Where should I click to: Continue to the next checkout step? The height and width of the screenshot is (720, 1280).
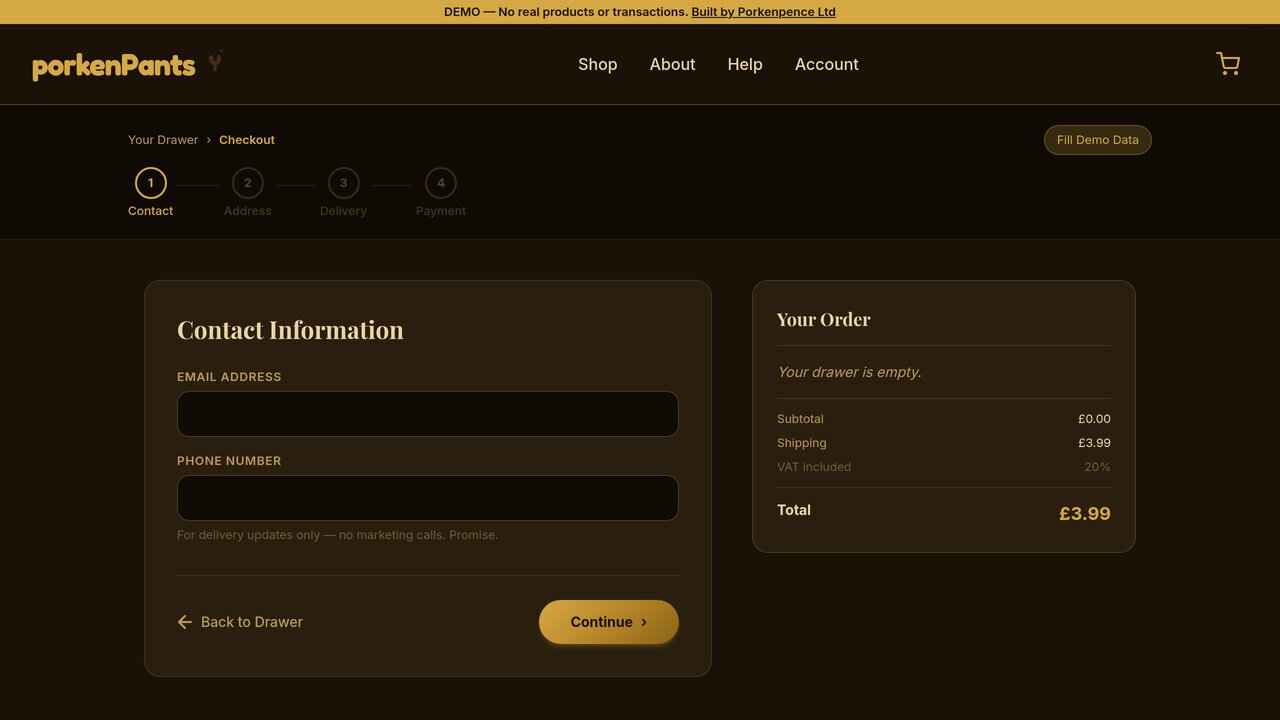609,622
